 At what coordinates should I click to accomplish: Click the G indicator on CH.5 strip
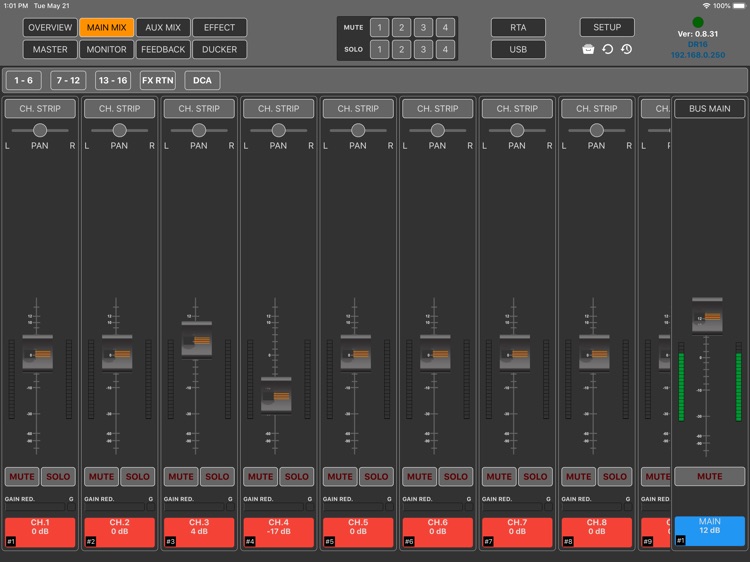coord(389,506)
